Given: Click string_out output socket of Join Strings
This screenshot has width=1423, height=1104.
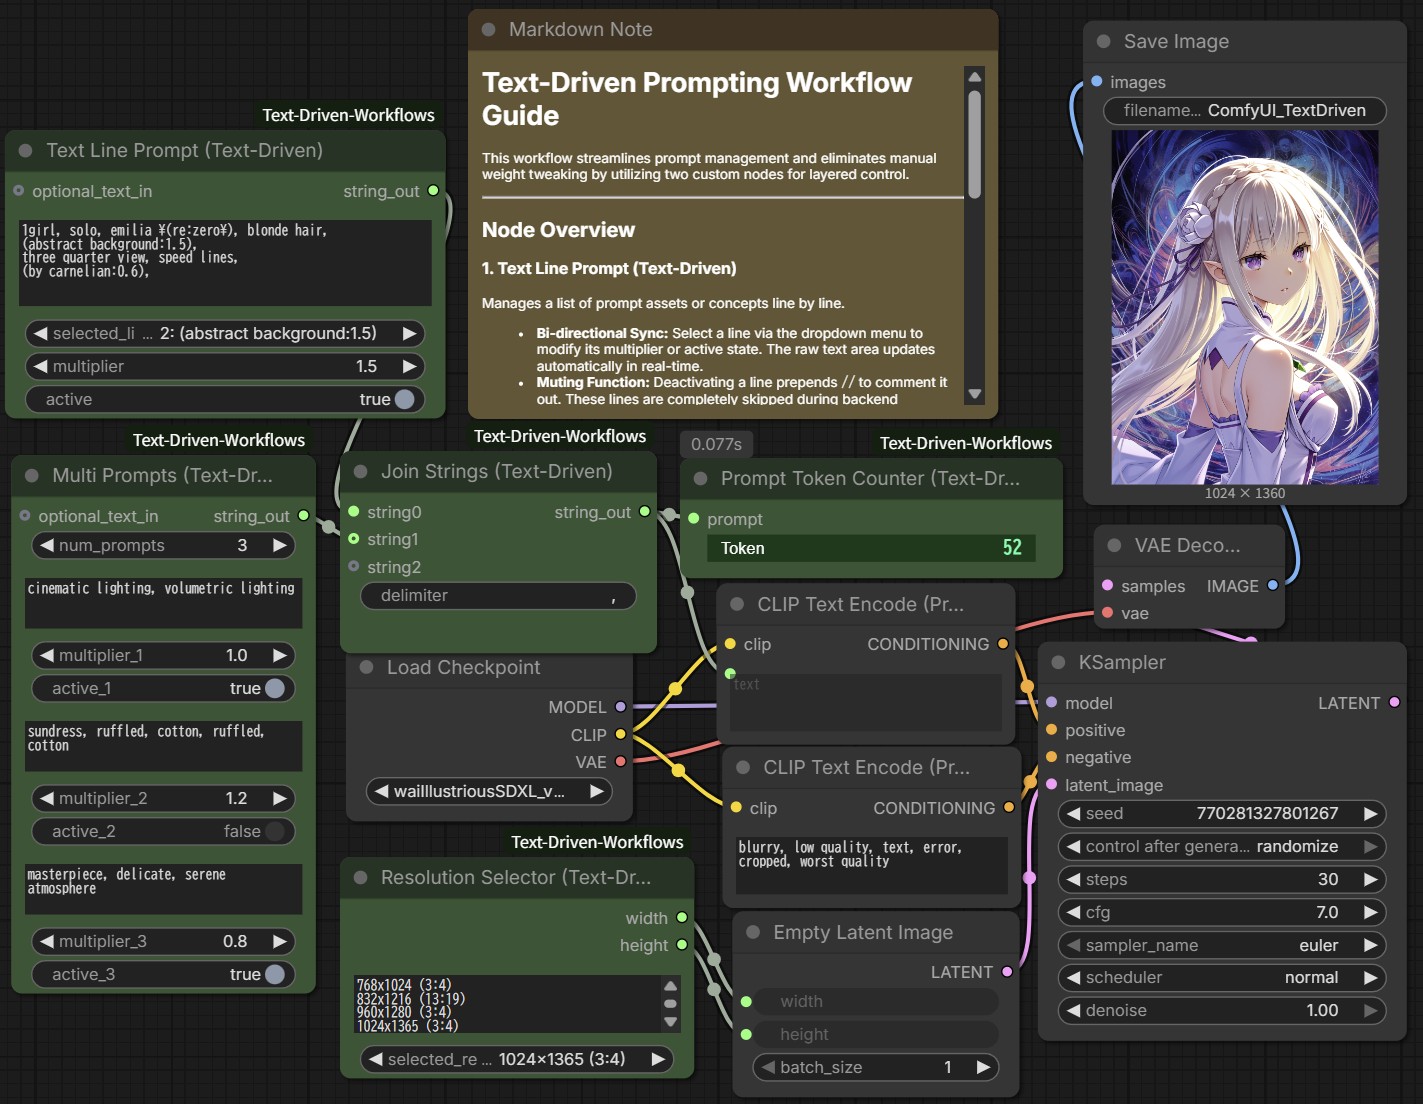Looking at the screenshot, I should point(645,512).
